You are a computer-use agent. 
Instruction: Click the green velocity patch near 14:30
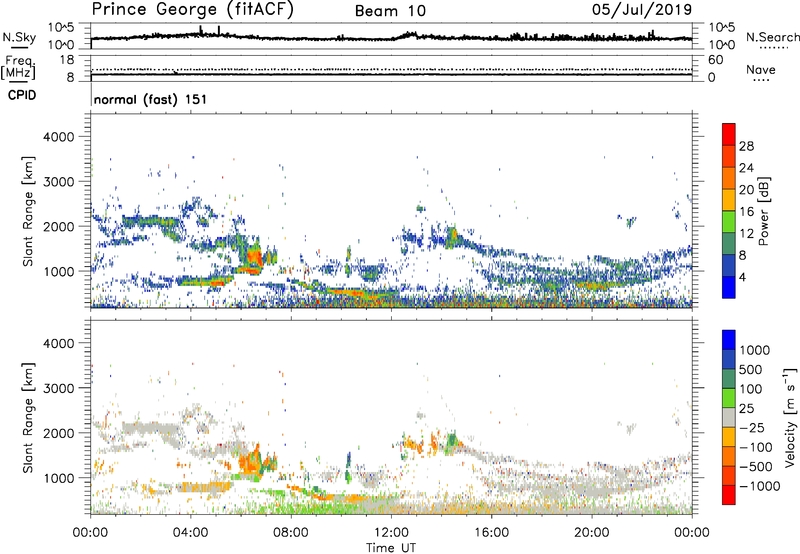coord(452,440)
